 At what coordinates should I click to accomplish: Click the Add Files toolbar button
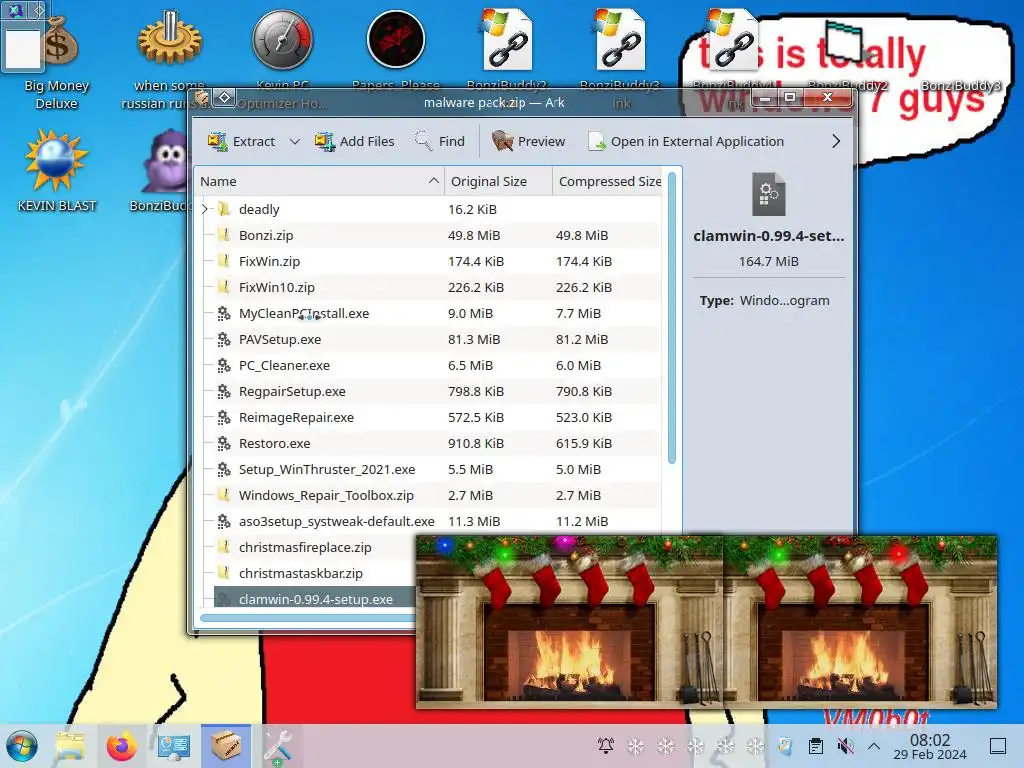(x=355, y=141)
